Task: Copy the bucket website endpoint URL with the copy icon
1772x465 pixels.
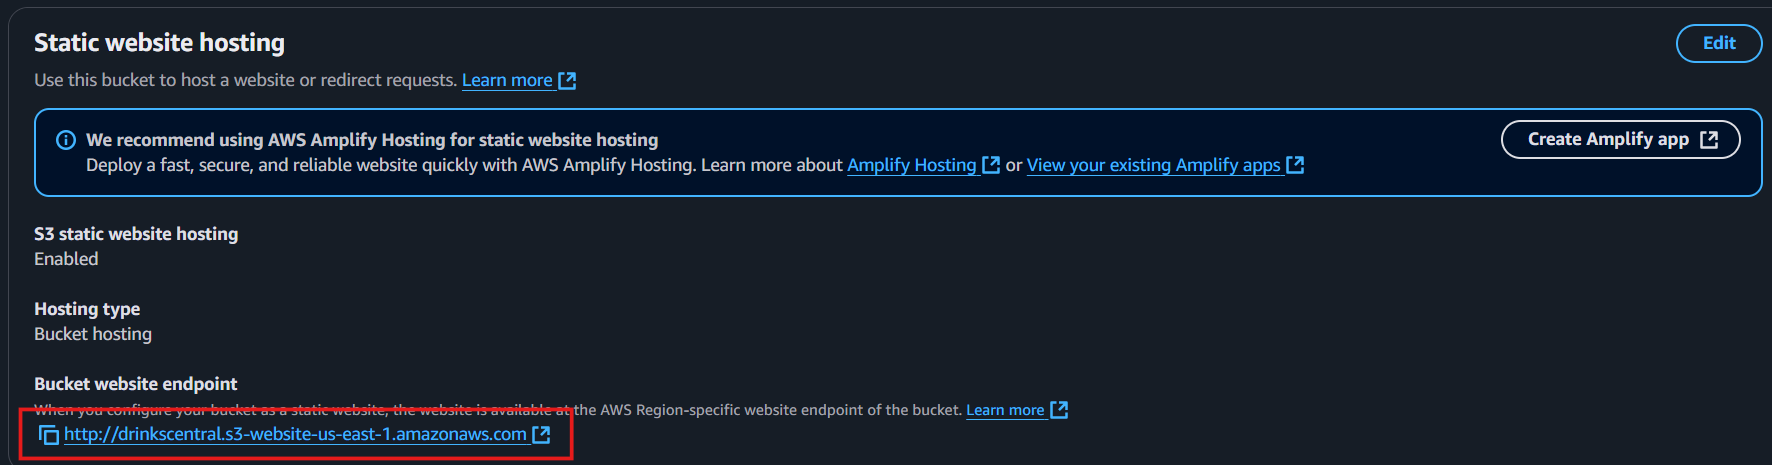Action: [48, 435]
